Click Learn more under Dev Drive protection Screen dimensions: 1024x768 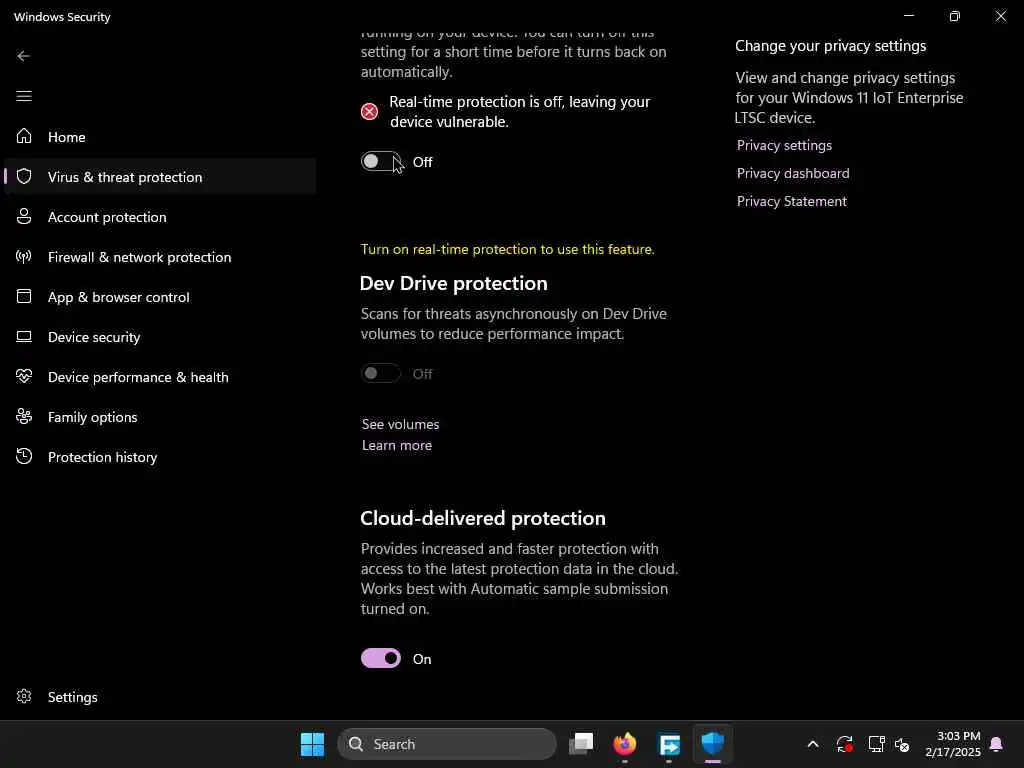click(396, 445)
